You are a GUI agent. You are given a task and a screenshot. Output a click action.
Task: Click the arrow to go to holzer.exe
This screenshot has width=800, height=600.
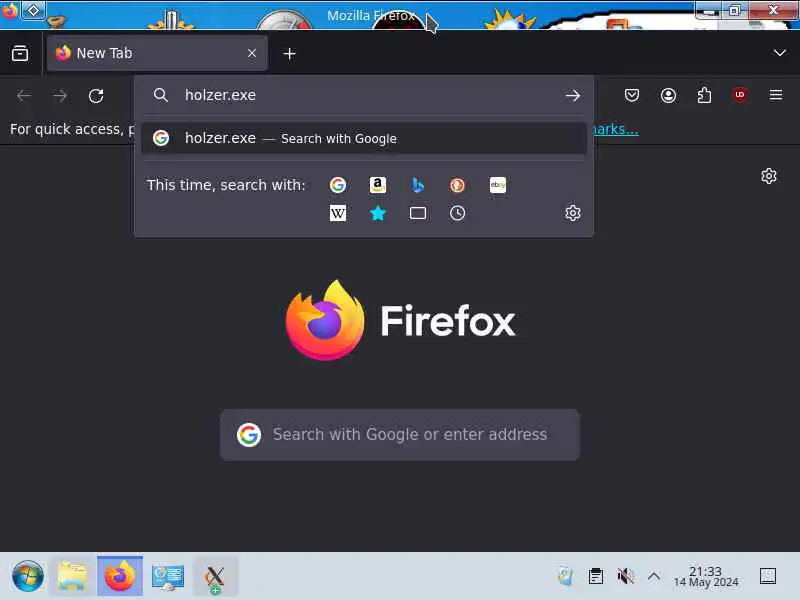tap(572, 95)
